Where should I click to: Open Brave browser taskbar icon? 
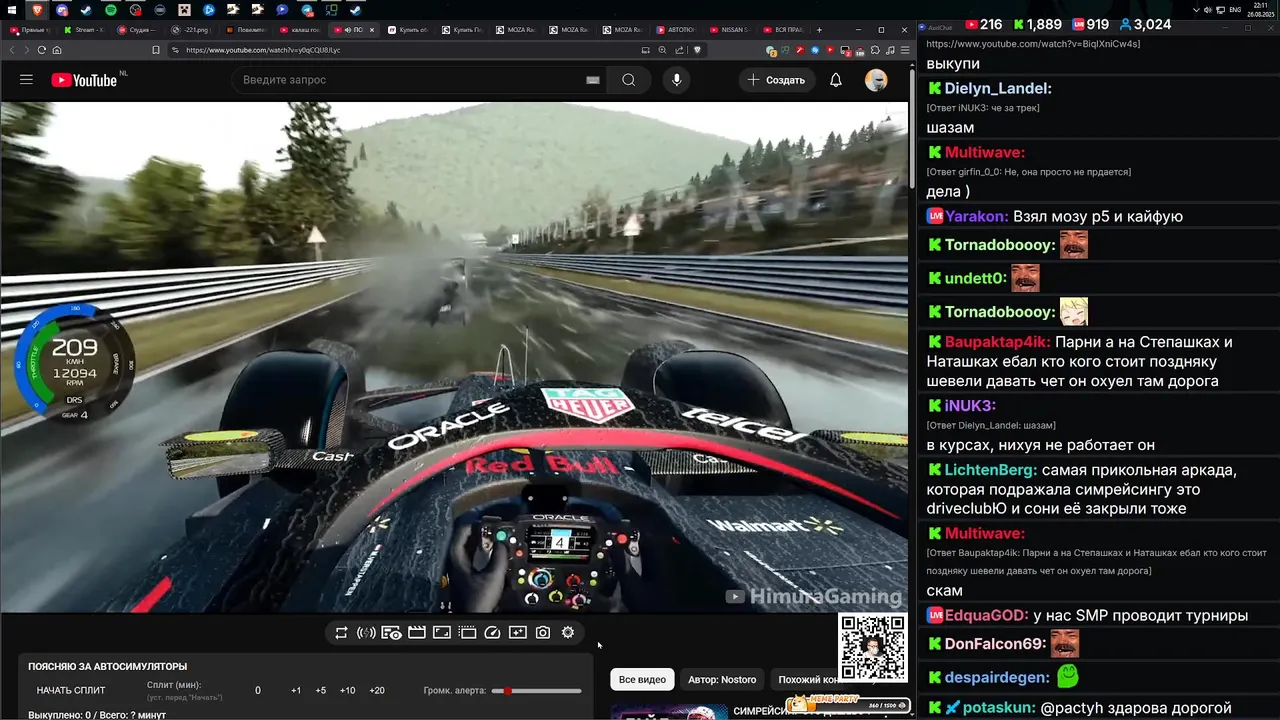pos(38,10)
